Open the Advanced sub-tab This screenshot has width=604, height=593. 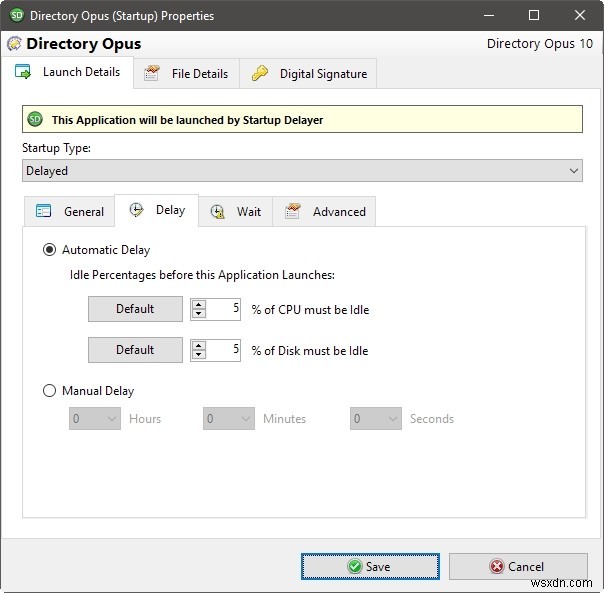tap(324, 211)
